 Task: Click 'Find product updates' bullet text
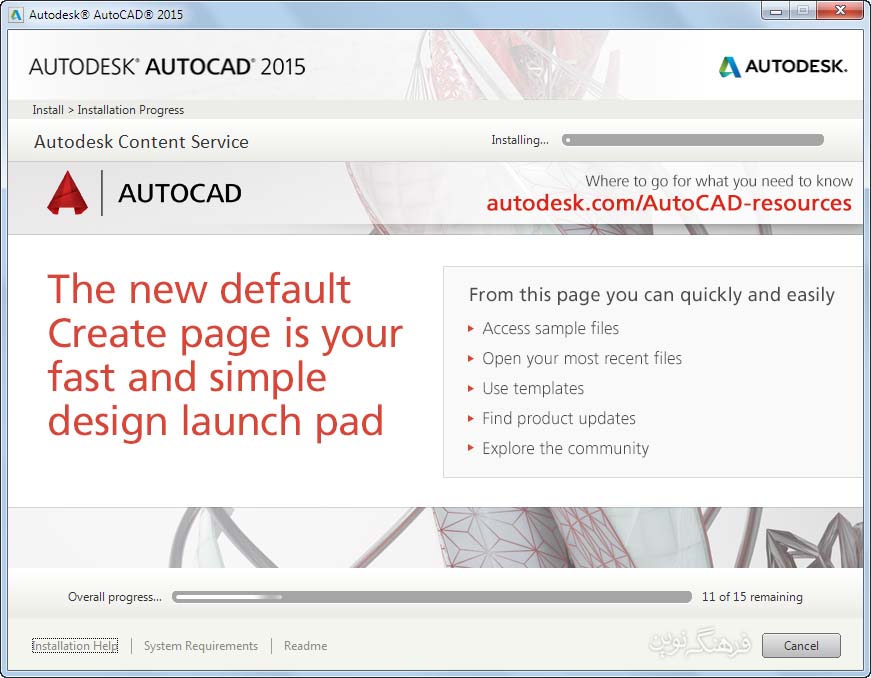point(559,418)
